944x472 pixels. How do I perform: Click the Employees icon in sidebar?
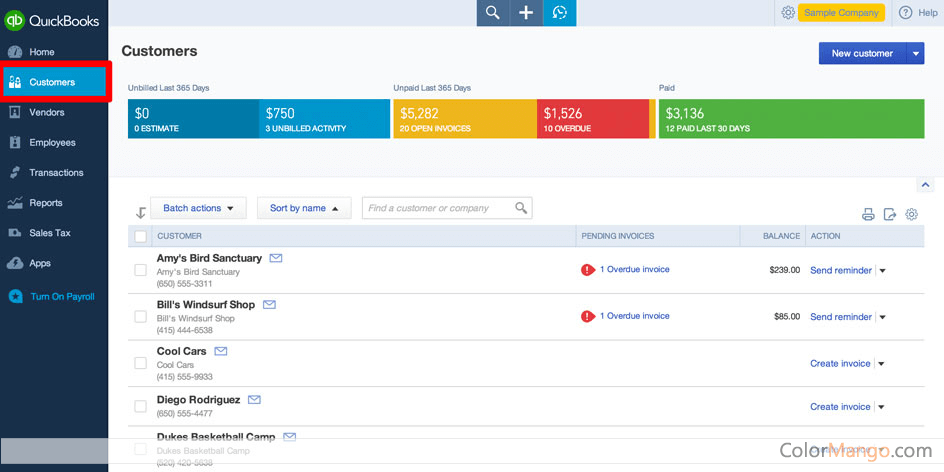click(x=15, y=143)
